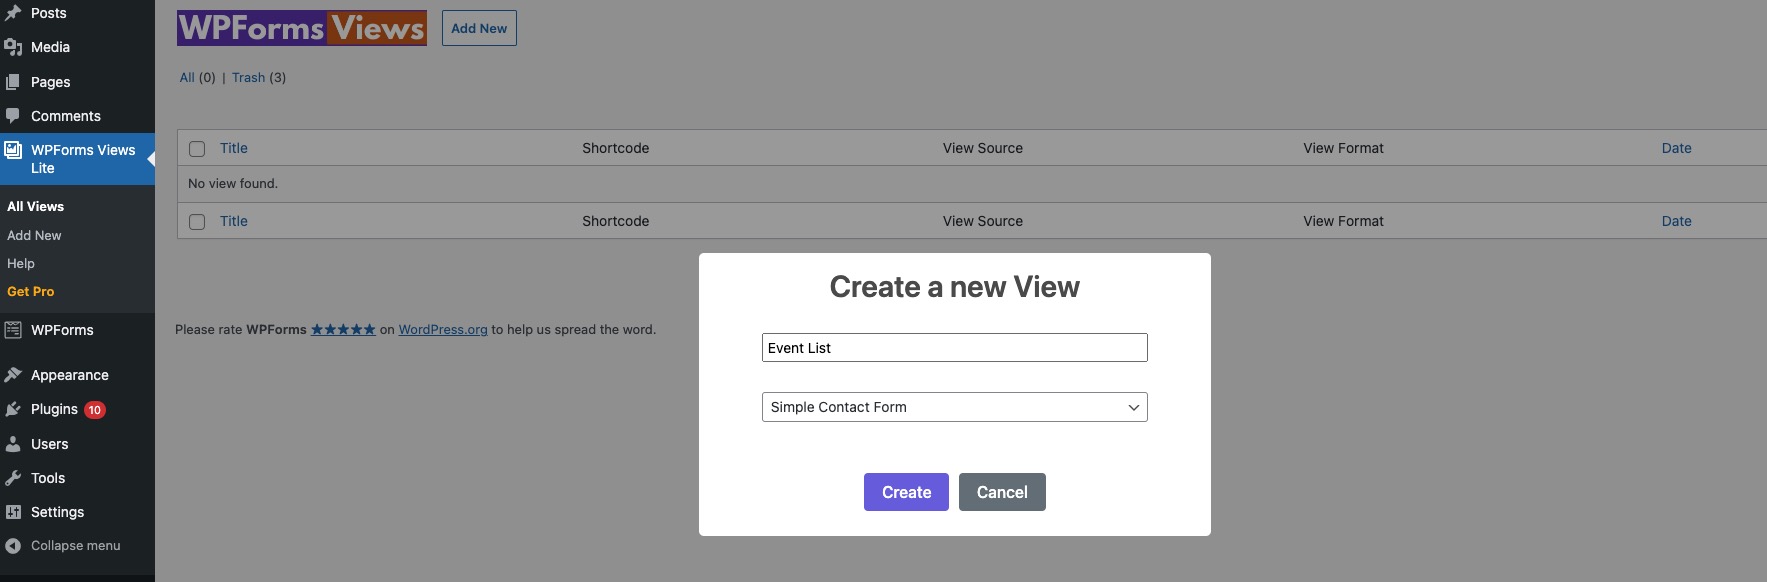Select the All Views submenu item
The image size is (1767, 582).
click(36, 206)
